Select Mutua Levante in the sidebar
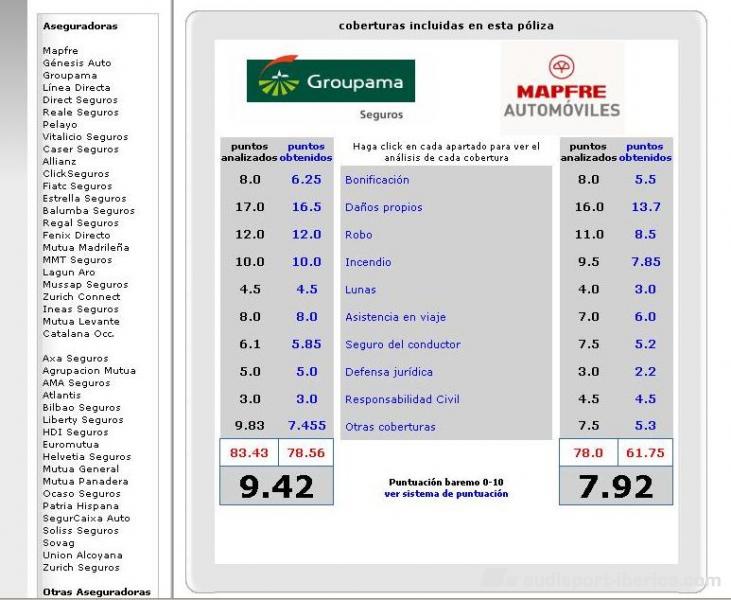The height and width of the screenshot is (600, 731). tap(81, 321)
